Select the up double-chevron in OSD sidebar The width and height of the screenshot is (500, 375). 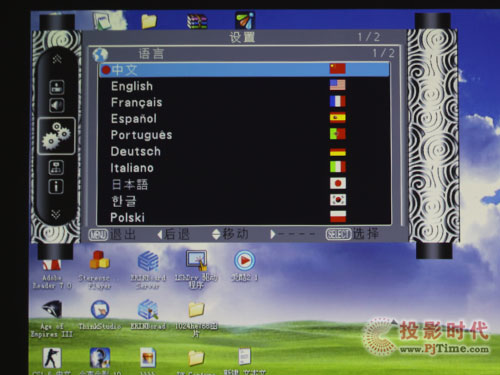coord(57,59)
